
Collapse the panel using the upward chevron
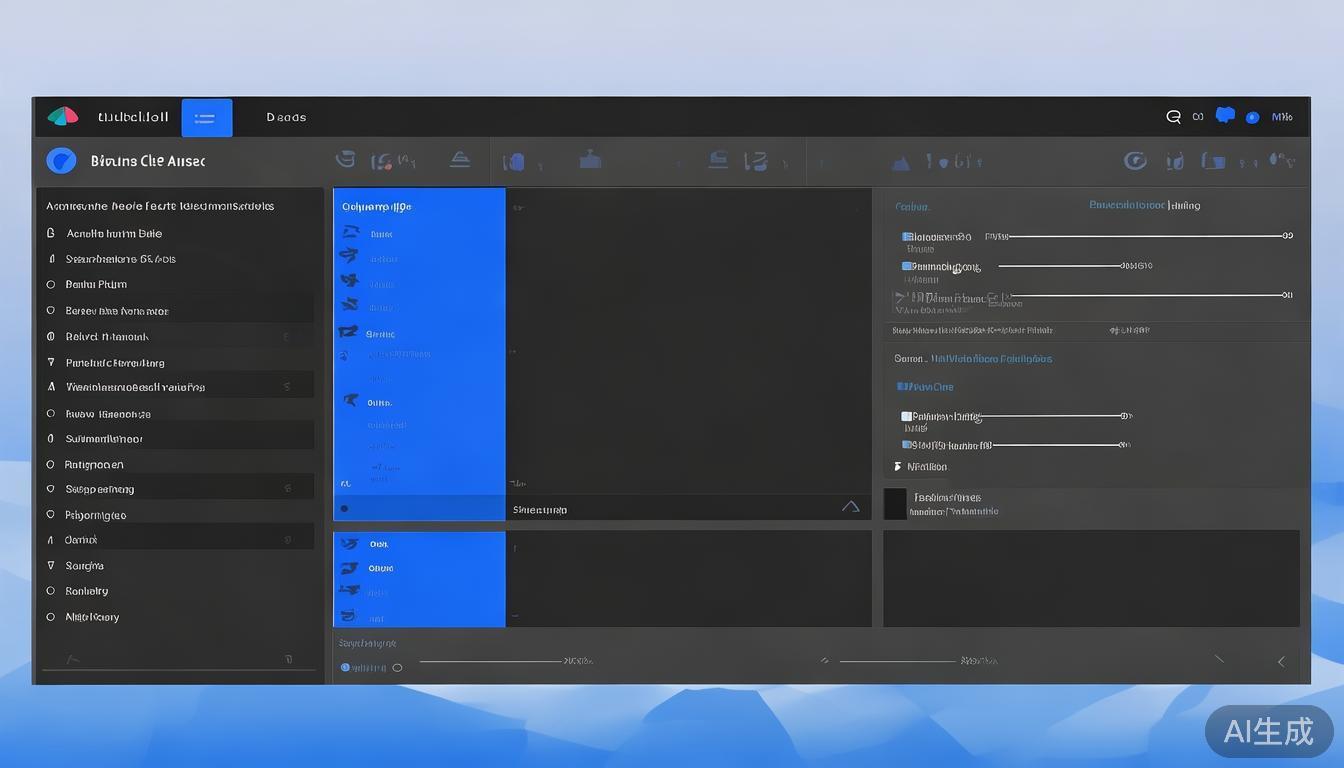click(x=850, y=507)
